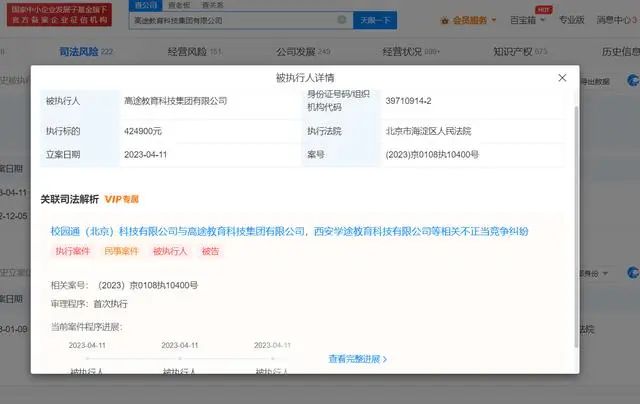This screenshot has width=640, height=404.
Task: Click the case number (2023)京0108执10400号 in the table
Action: tap(432, 155)
